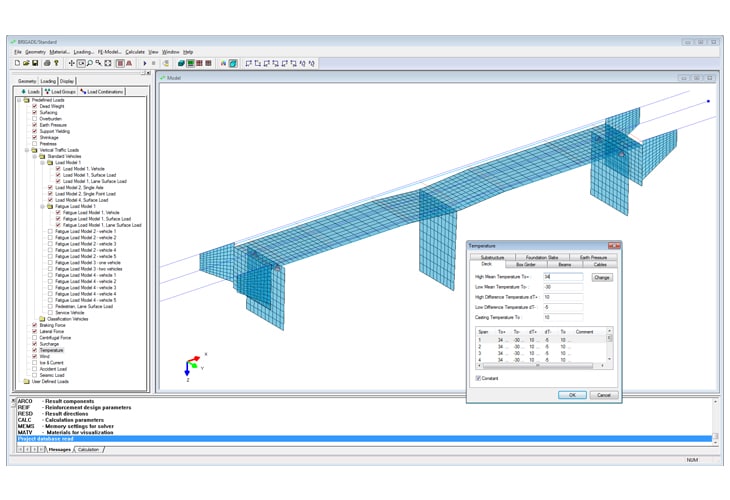Collapse the Standard Vehicles node

pos(35,156)
